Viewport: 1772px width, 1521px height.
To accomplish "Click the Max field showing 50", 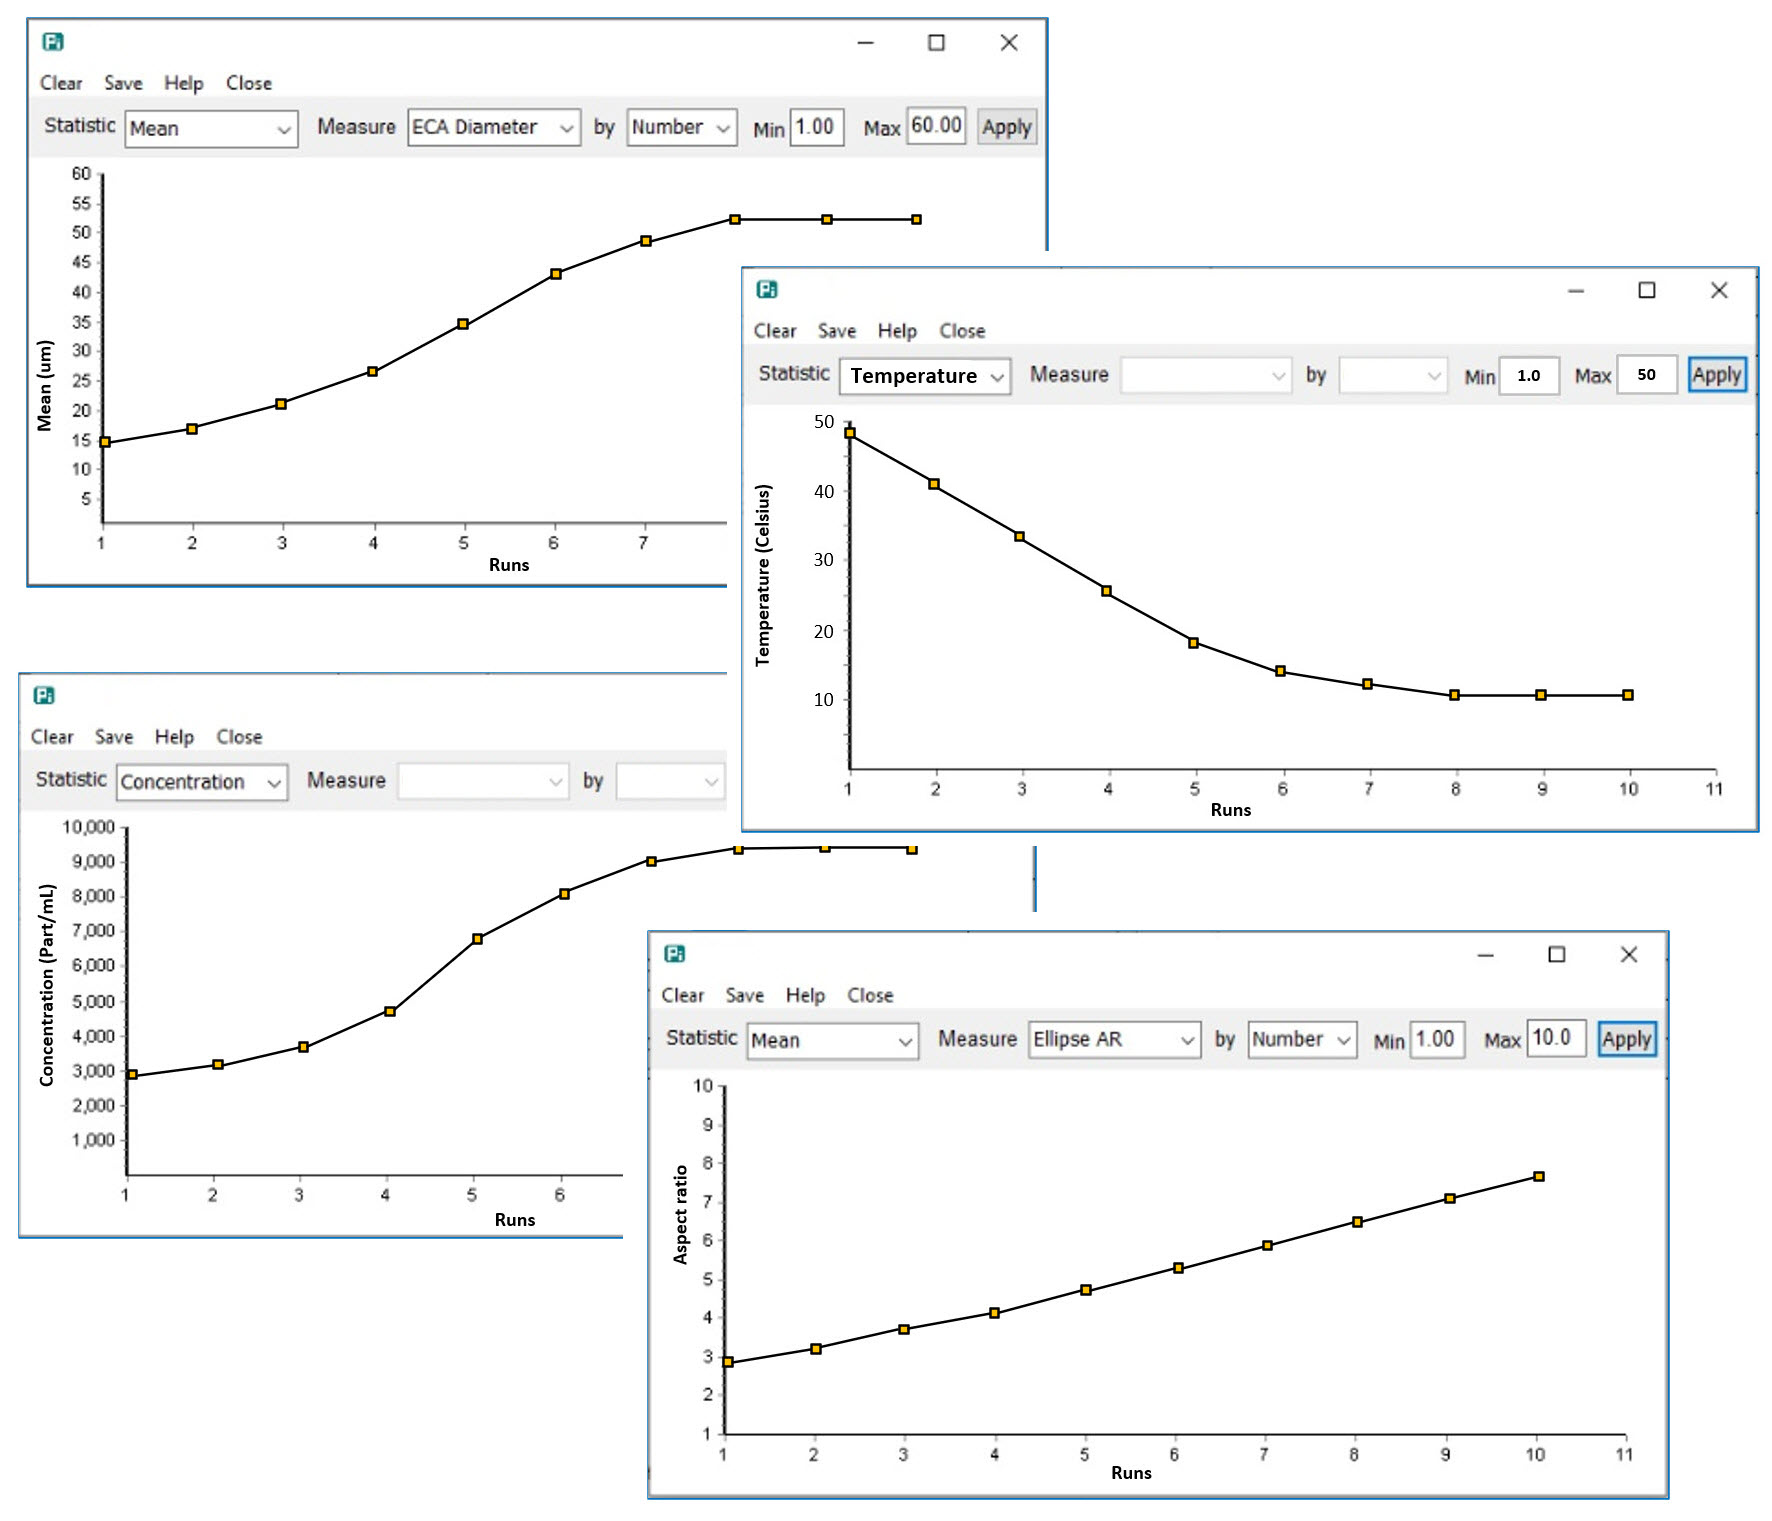I will point(1646,375).
